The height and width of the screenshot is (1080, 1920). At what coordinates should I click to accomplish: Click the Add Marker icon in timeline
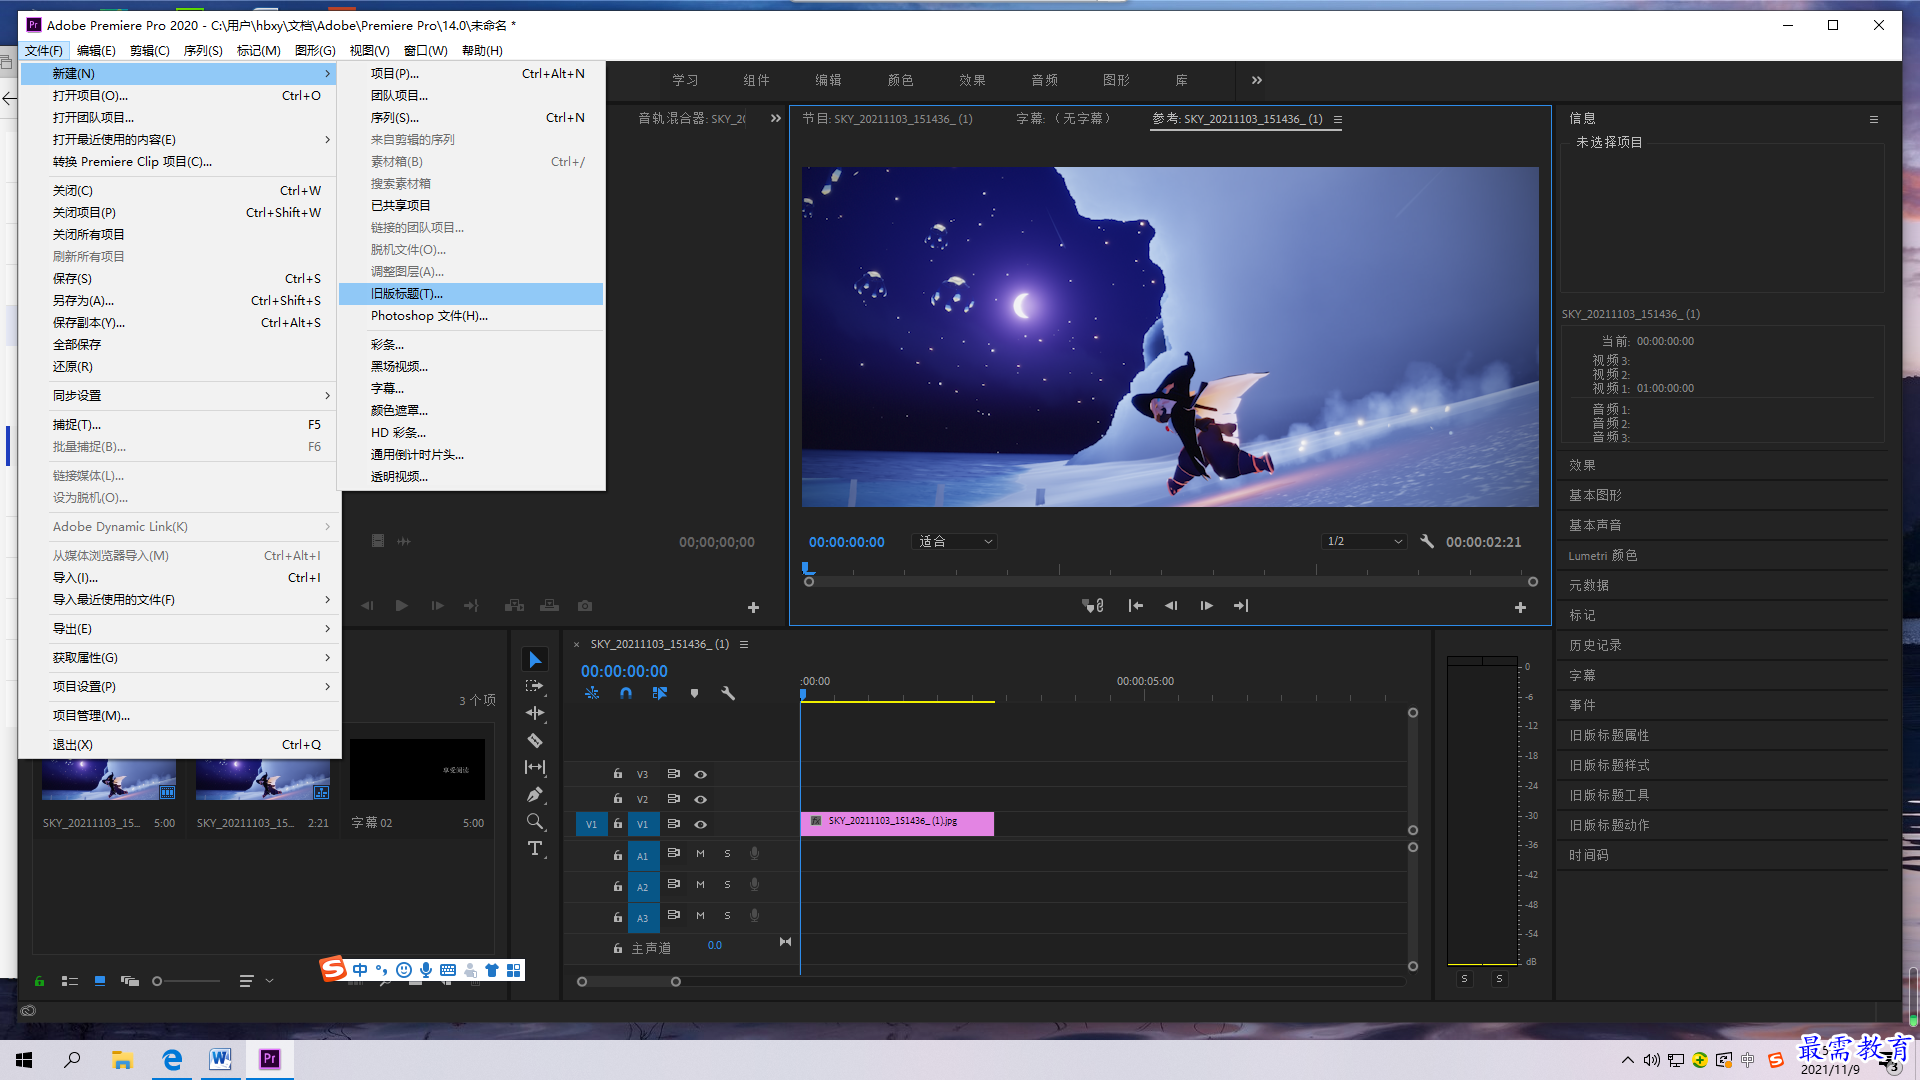(694, 693)
